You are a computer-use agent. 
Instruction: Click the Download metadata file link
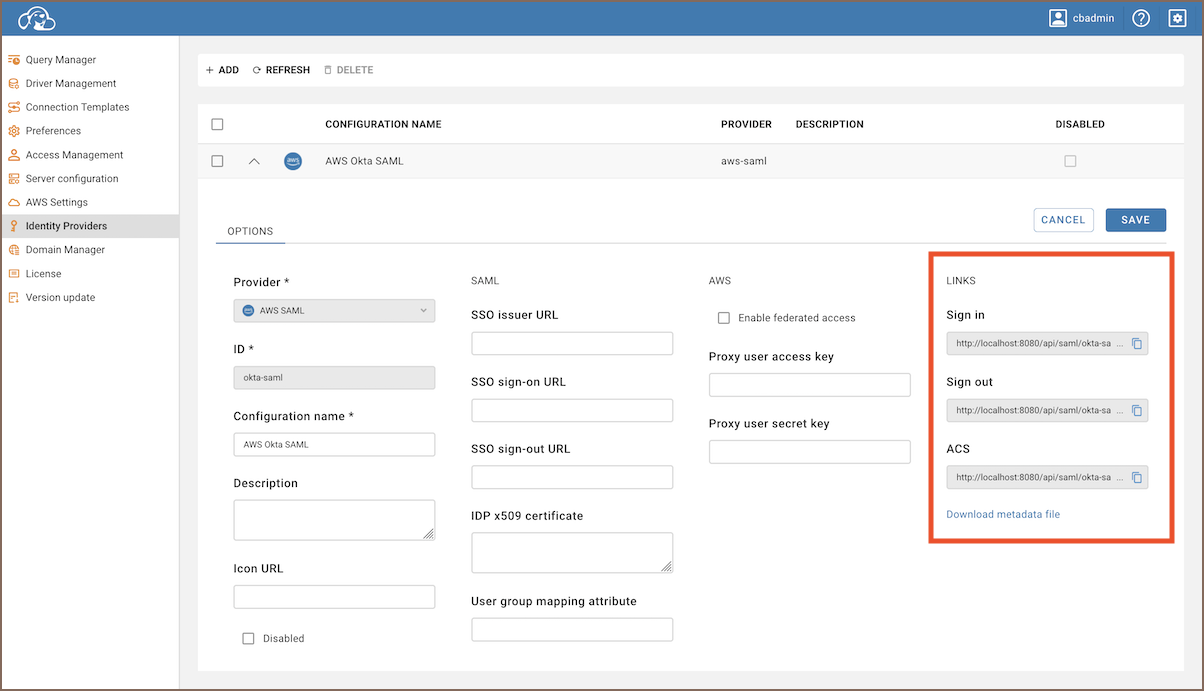[x=1002, y=514]
